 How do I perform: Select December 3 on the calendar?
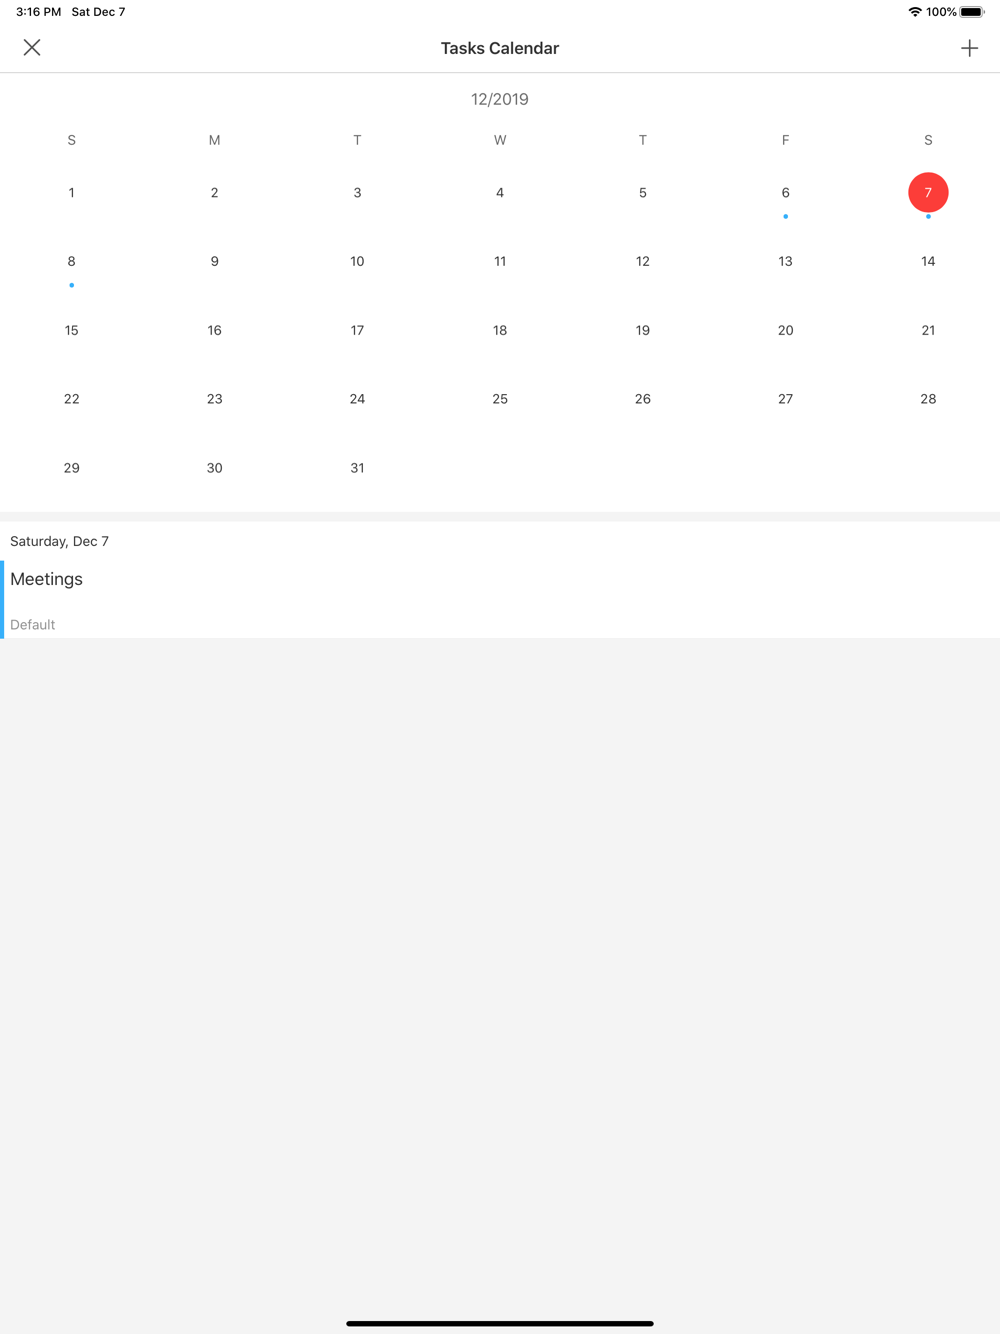[x=357, y=193]
